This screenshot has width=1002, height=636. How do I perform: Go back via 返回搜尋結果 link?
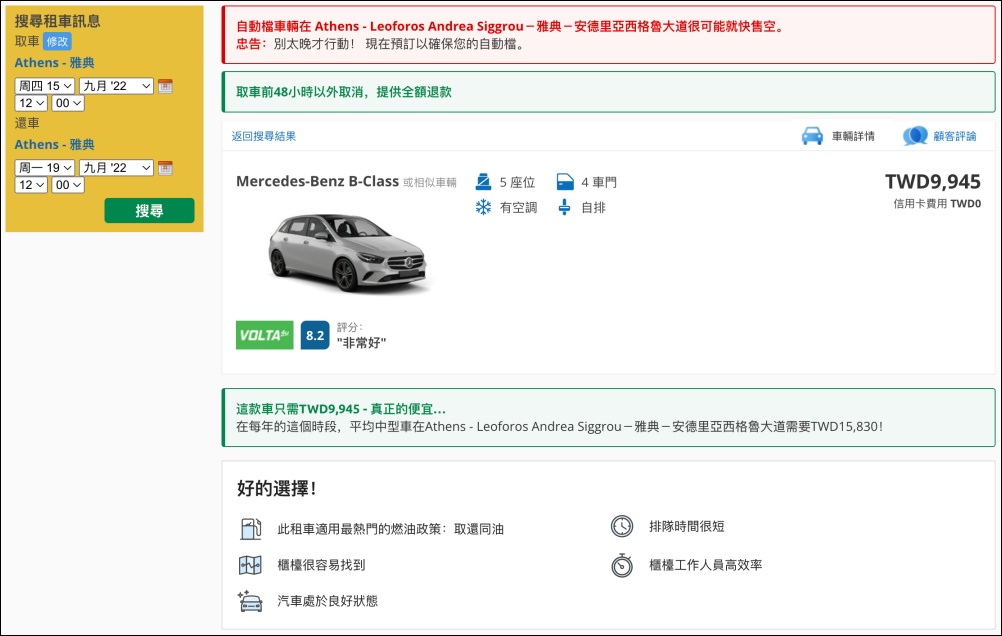click(x=264, y=136)
